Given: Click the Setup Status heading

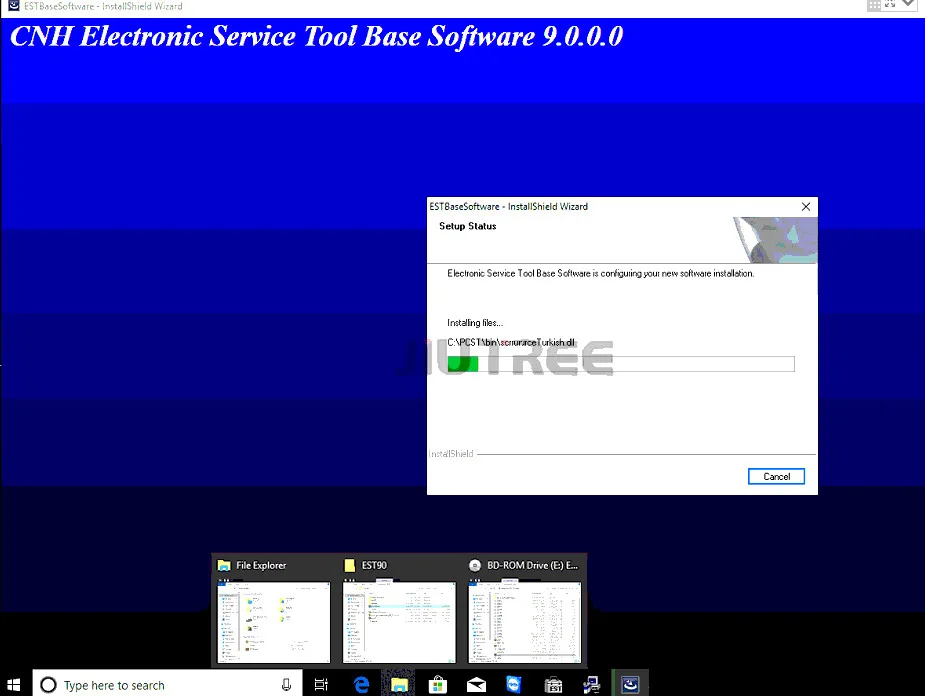Looking at the screenshot, I should 467,226.
